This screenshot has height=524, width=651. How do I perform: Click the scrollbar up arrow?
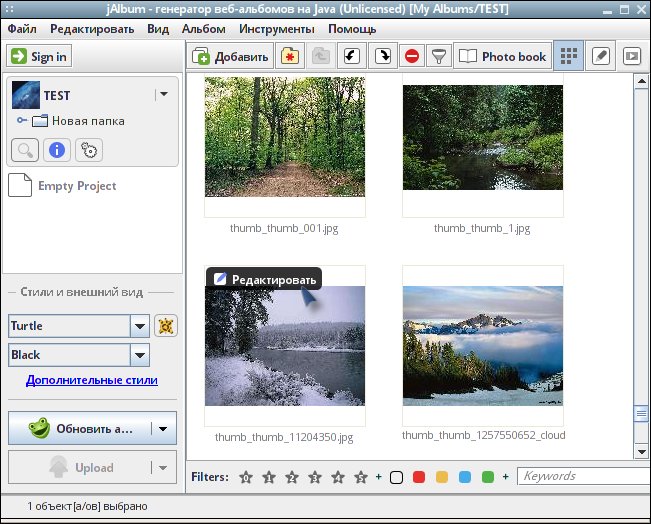641,81
